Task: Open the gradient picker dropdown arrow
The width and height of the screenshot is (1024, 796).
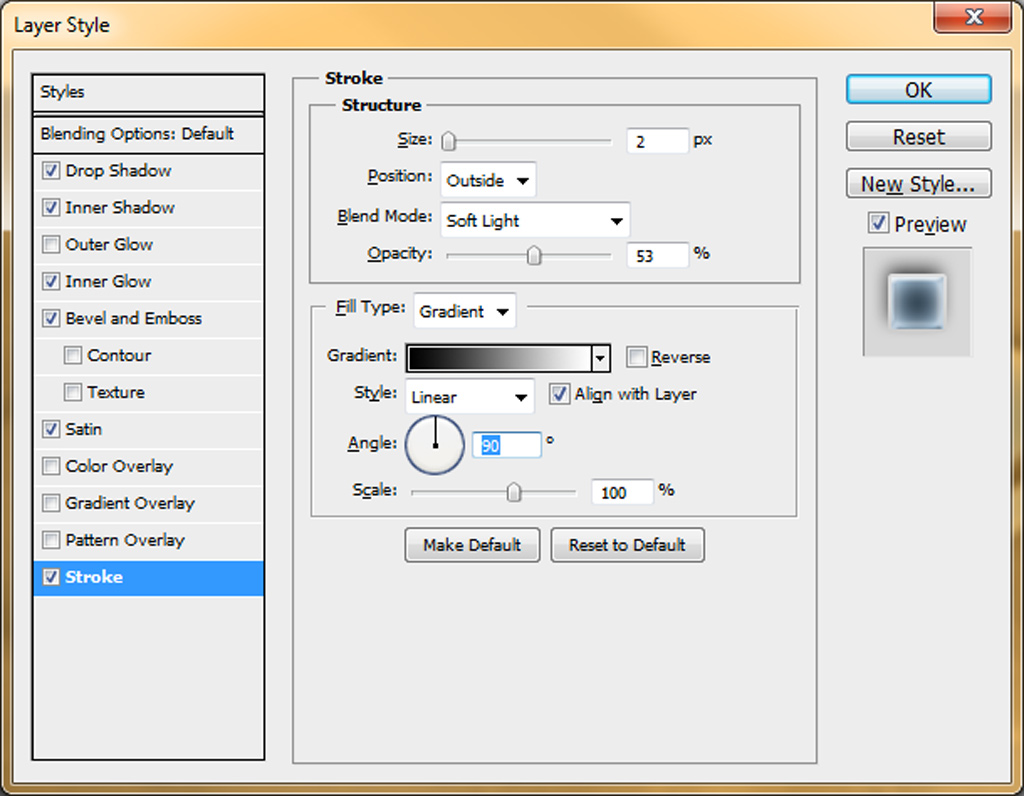Action: [x=600, y=358]
